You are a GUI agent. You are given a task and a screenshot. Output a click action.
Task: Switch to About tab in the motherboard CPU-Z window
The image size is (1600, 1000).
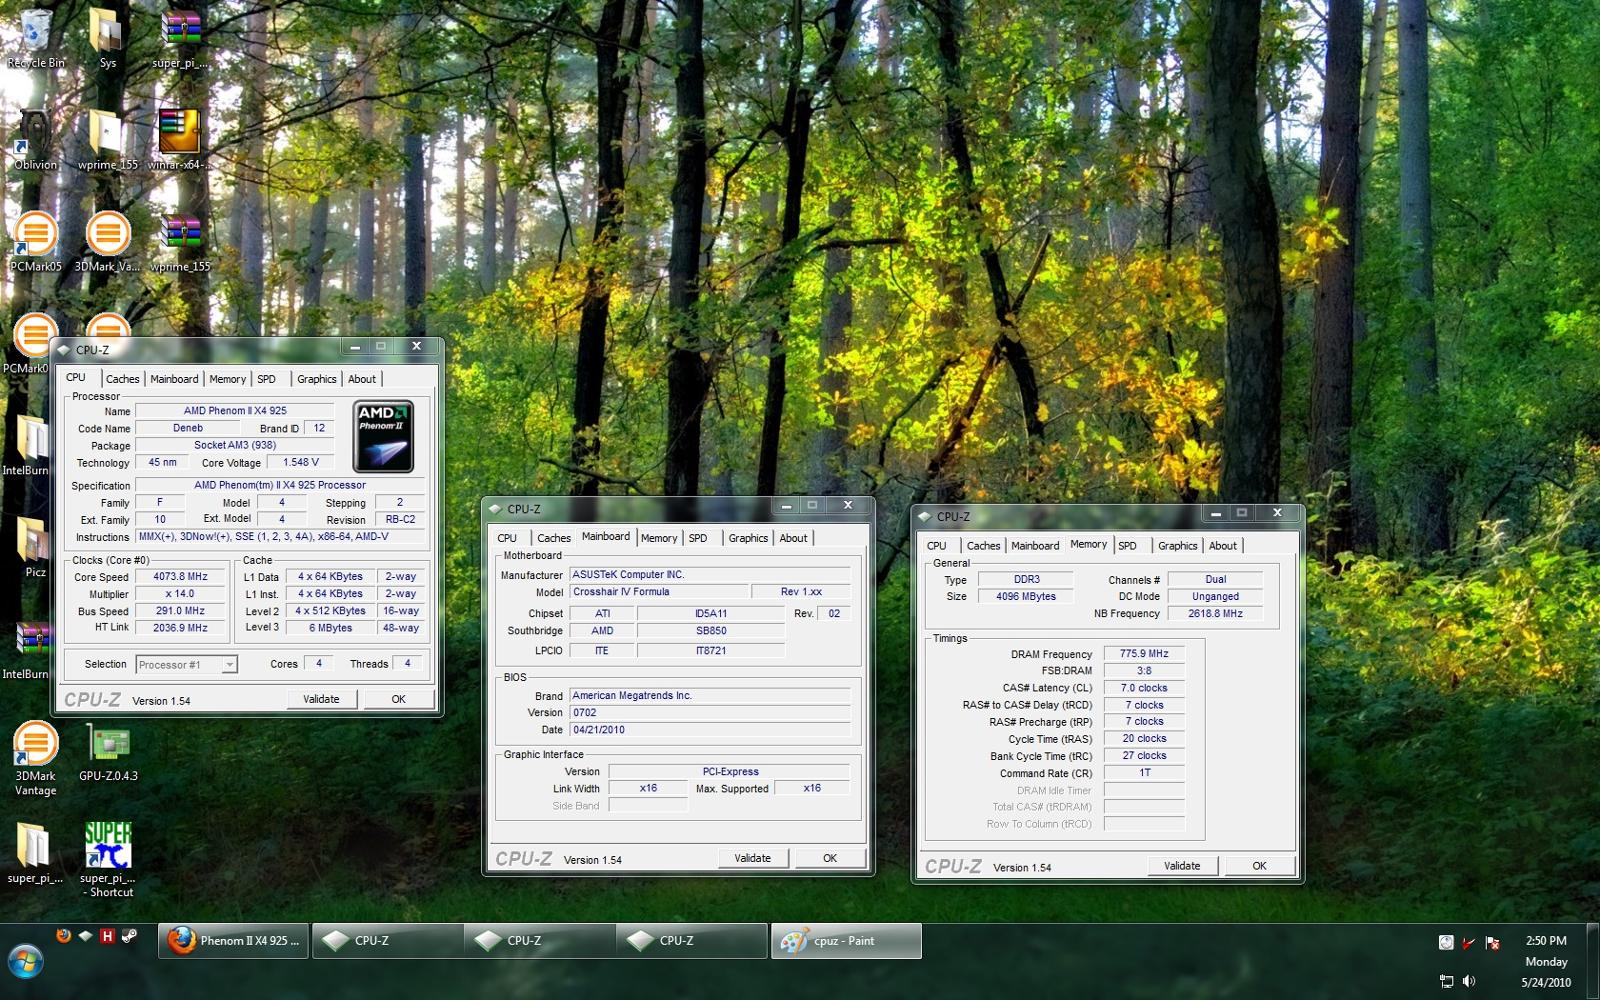click(794, 538)
